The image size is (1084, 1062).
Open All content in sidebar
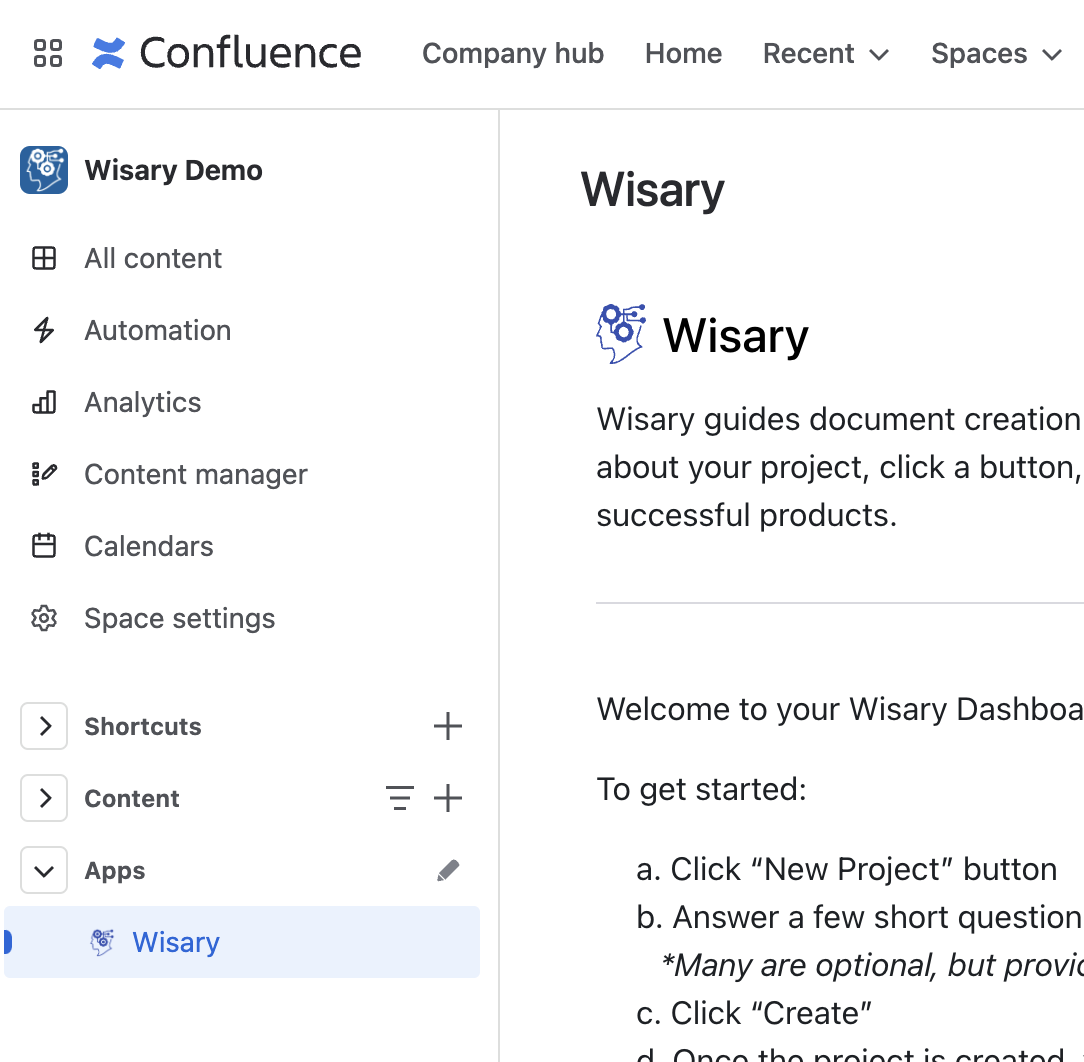153,259
